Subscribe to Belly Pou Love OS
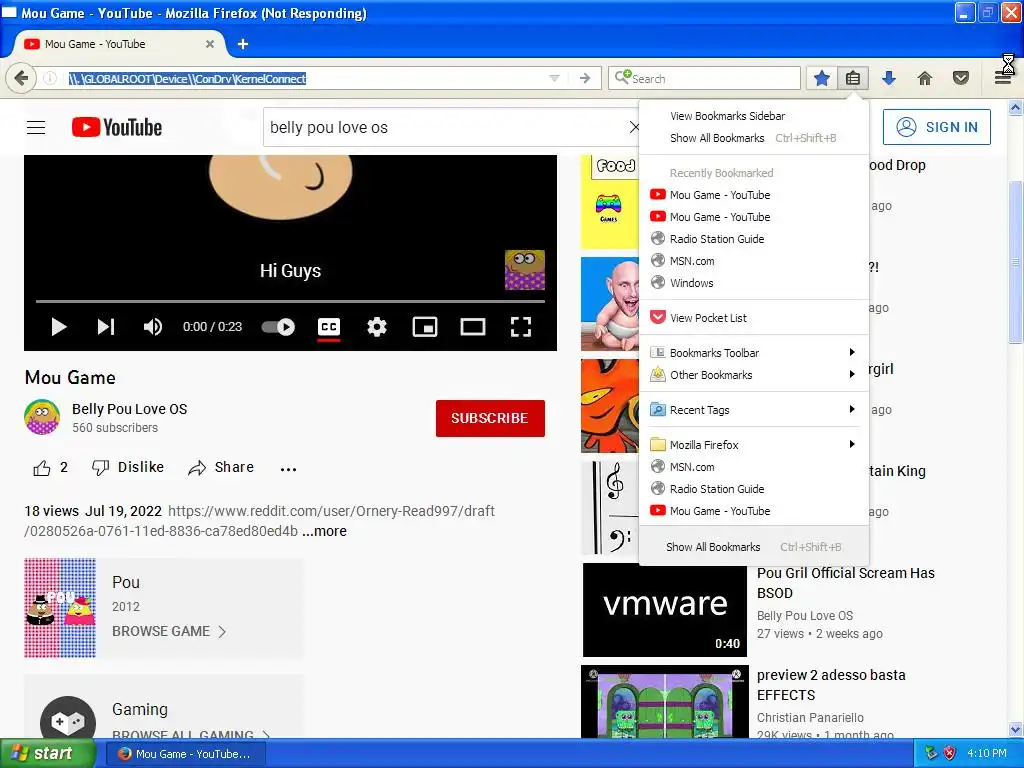1024x768 pixels. tap(490, 418)
